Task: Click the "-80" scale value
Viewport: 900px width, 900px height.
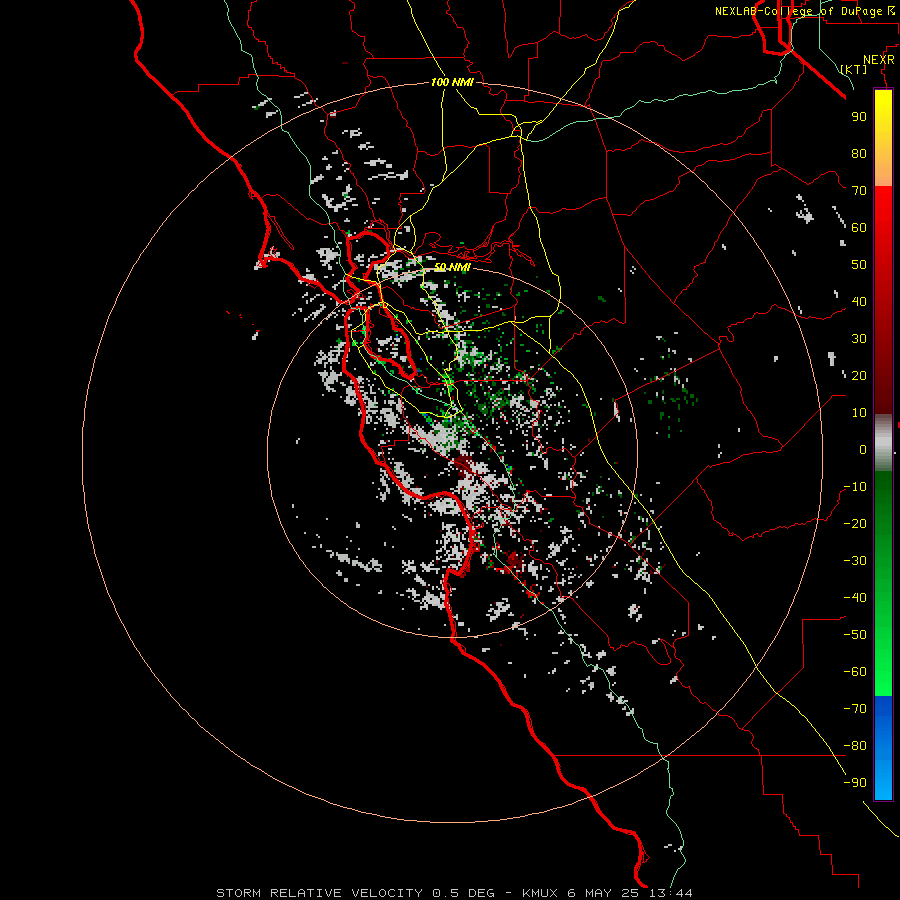Action: (855, 746)
